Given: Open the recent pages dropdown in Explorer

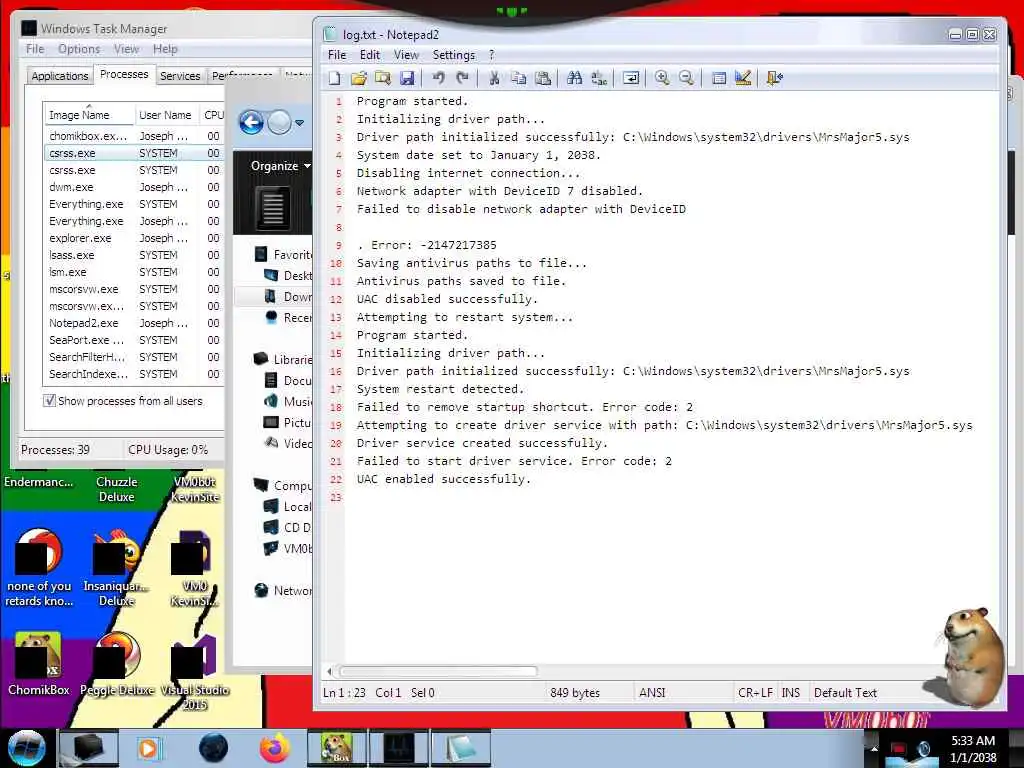Looking at the screenshot, I should click(x=300, y=122).
